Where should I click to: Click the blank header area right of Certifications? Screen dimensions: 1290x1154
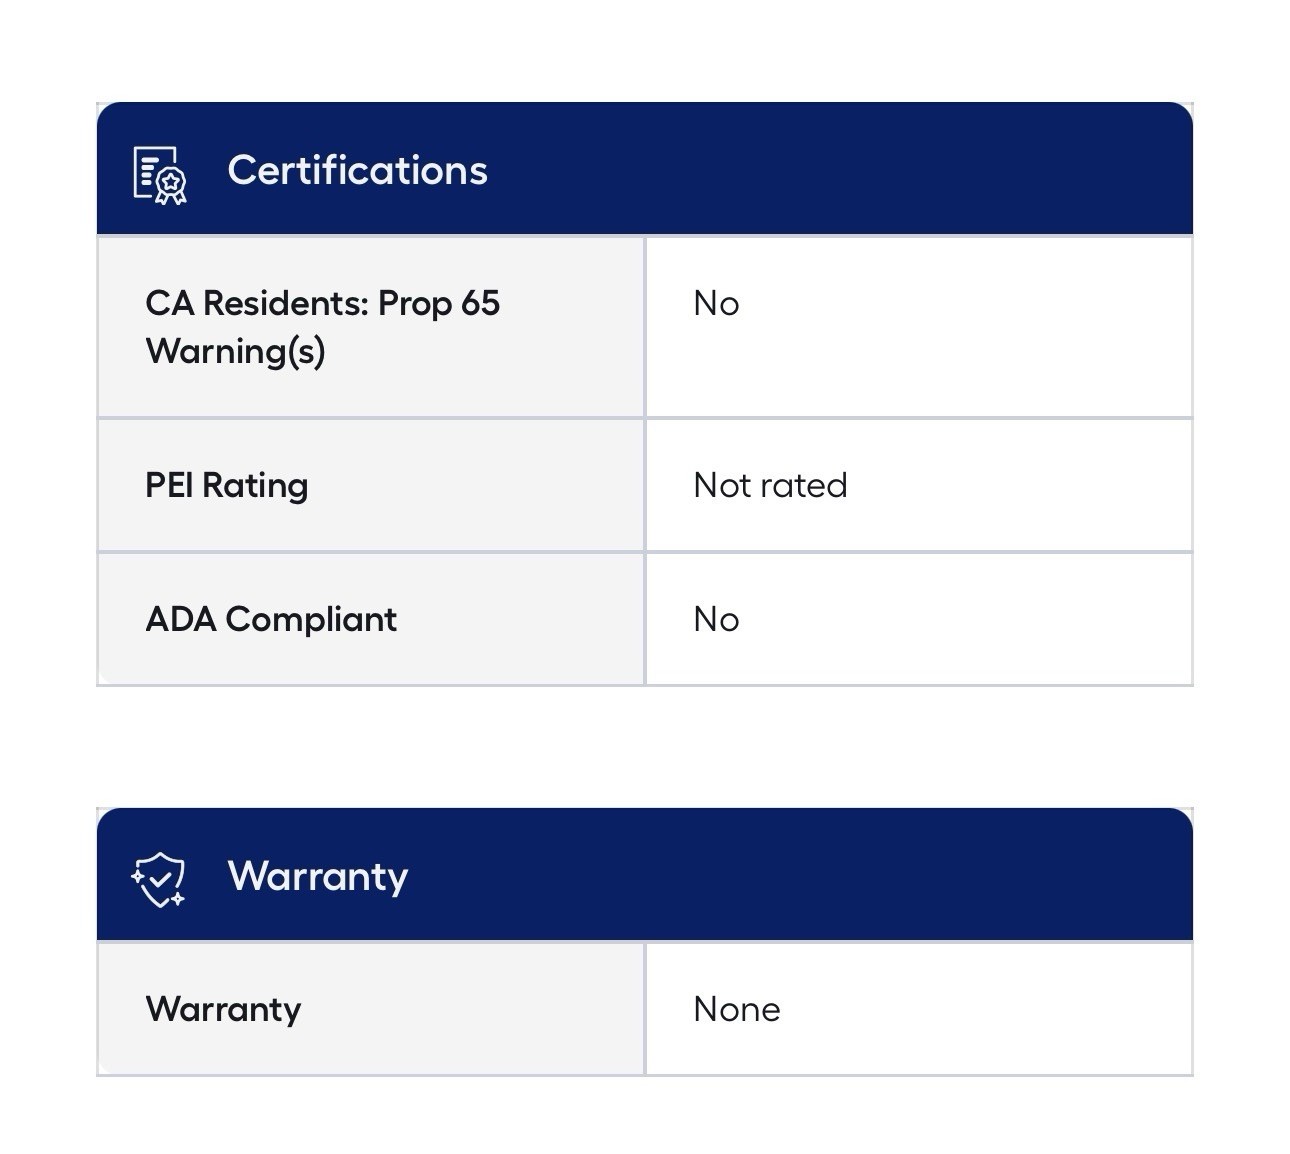coord(840,168)
